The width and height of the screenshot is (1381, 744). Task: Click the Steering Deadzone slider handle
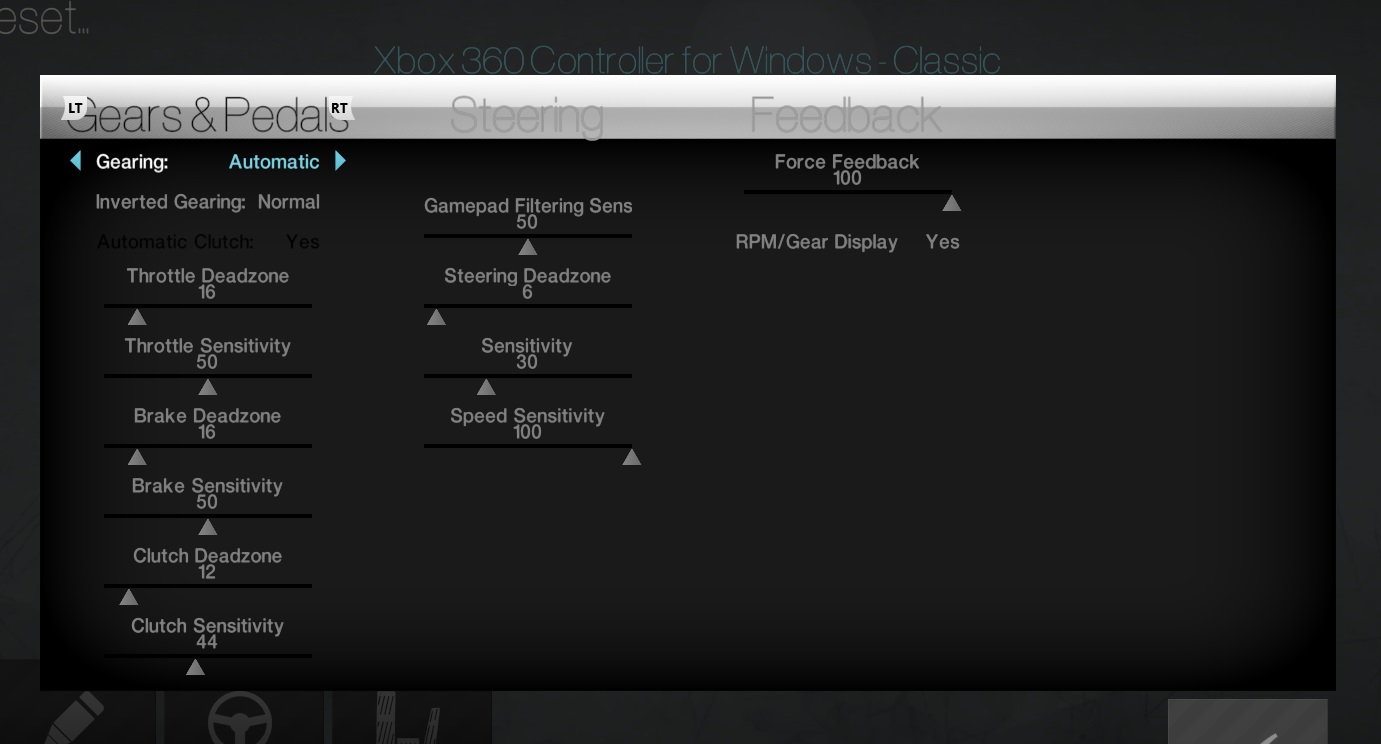tap(436, 318)
